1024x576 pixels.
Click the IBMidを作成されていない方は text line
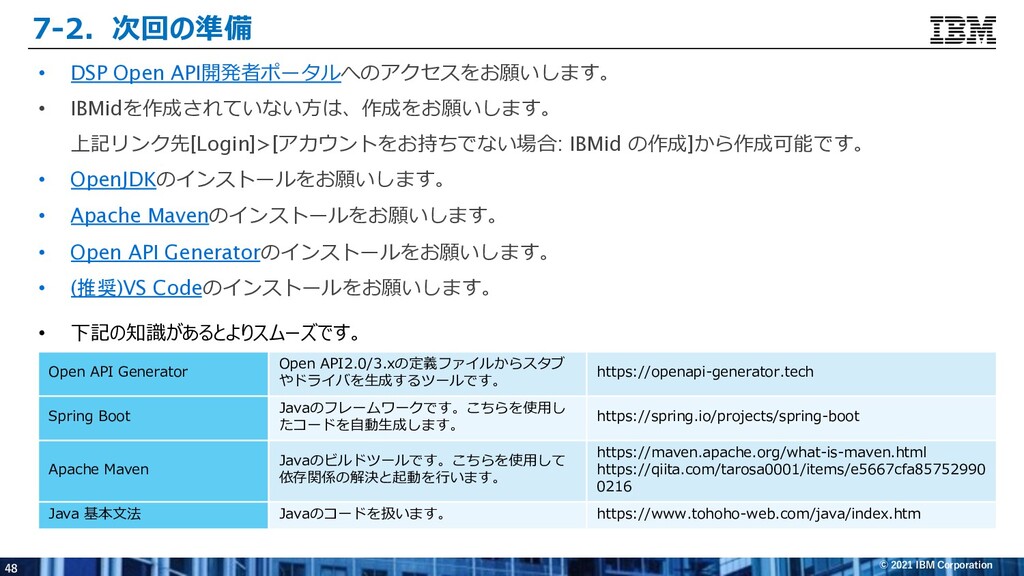click(x=312, y=108)
